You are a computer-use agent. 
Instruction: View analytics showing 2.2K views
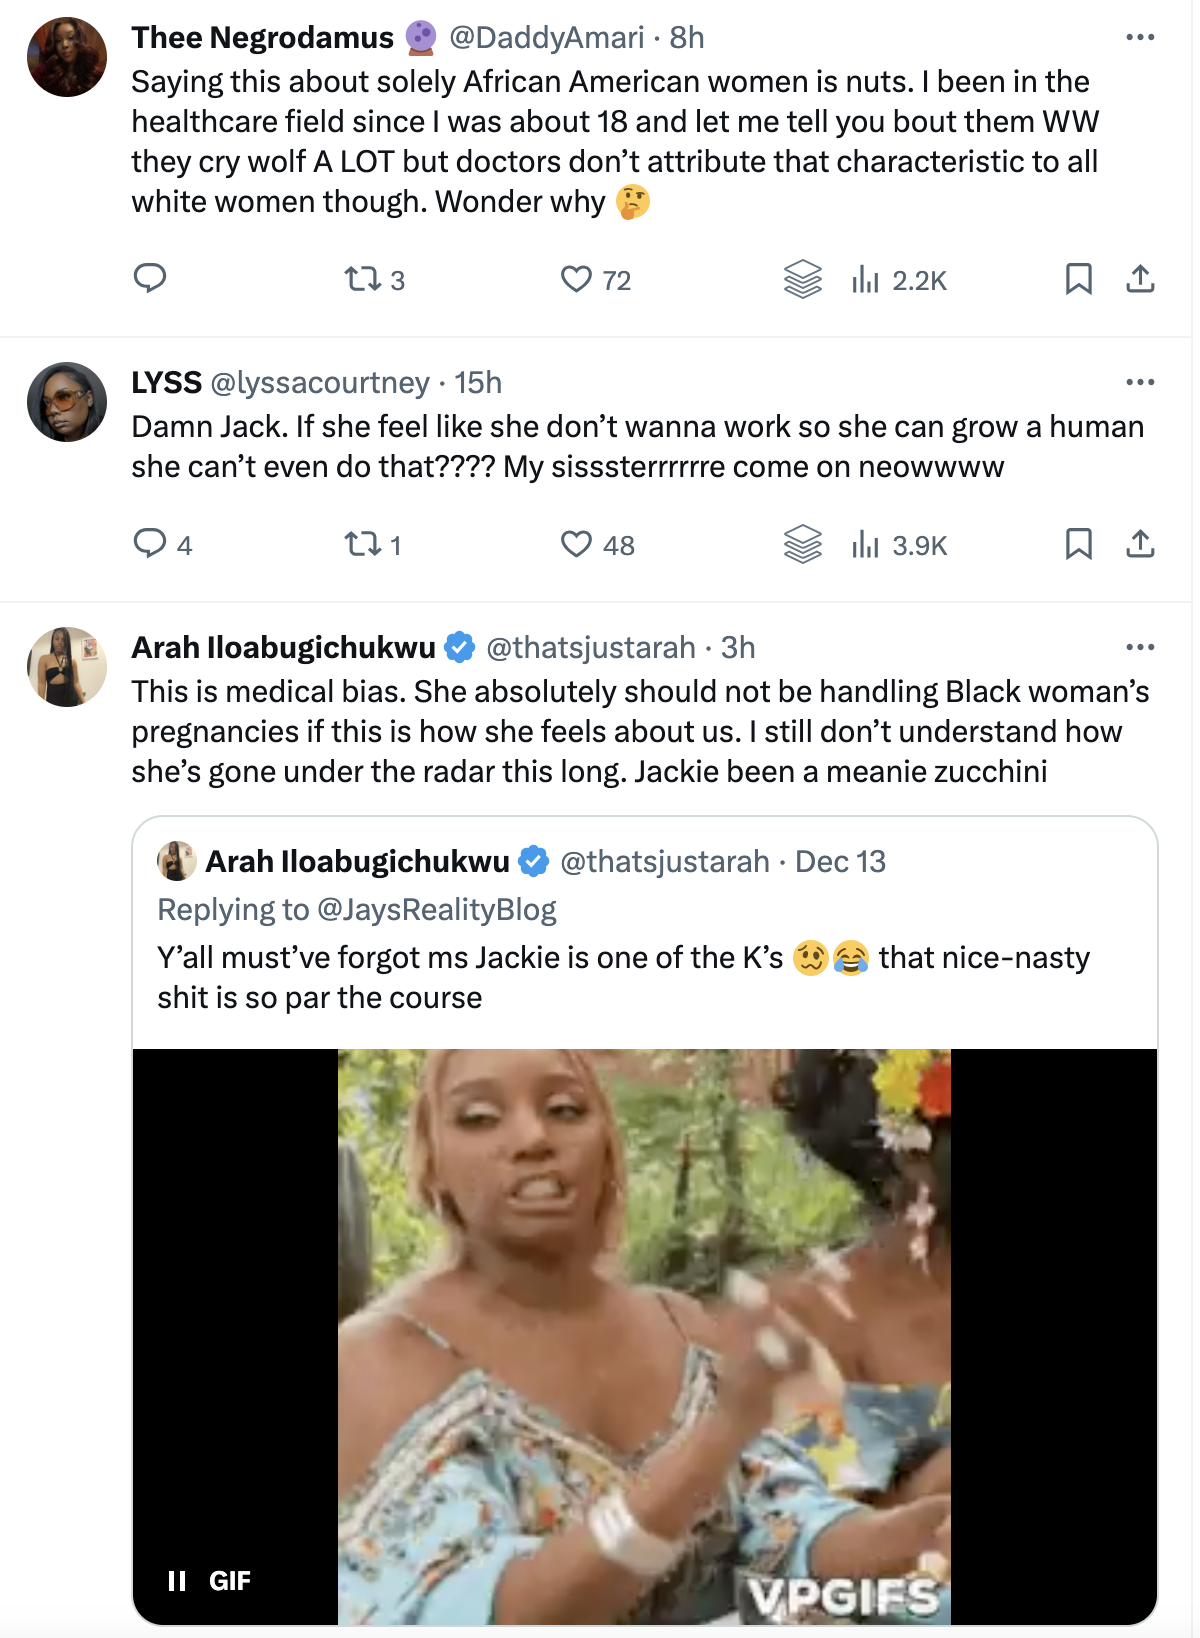pos(899,280)
